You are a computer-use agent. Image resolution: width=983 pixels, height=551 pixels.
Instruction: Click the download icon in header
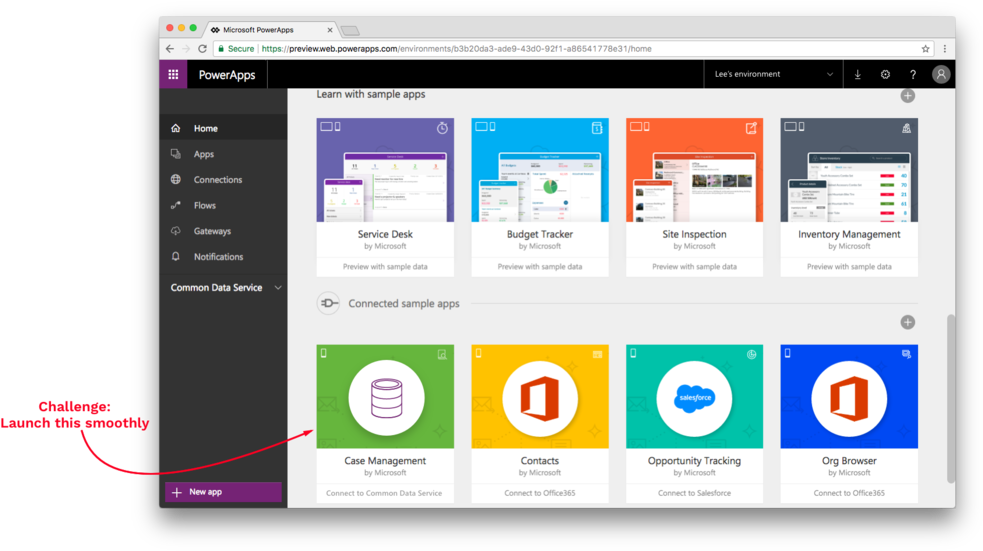857,74
